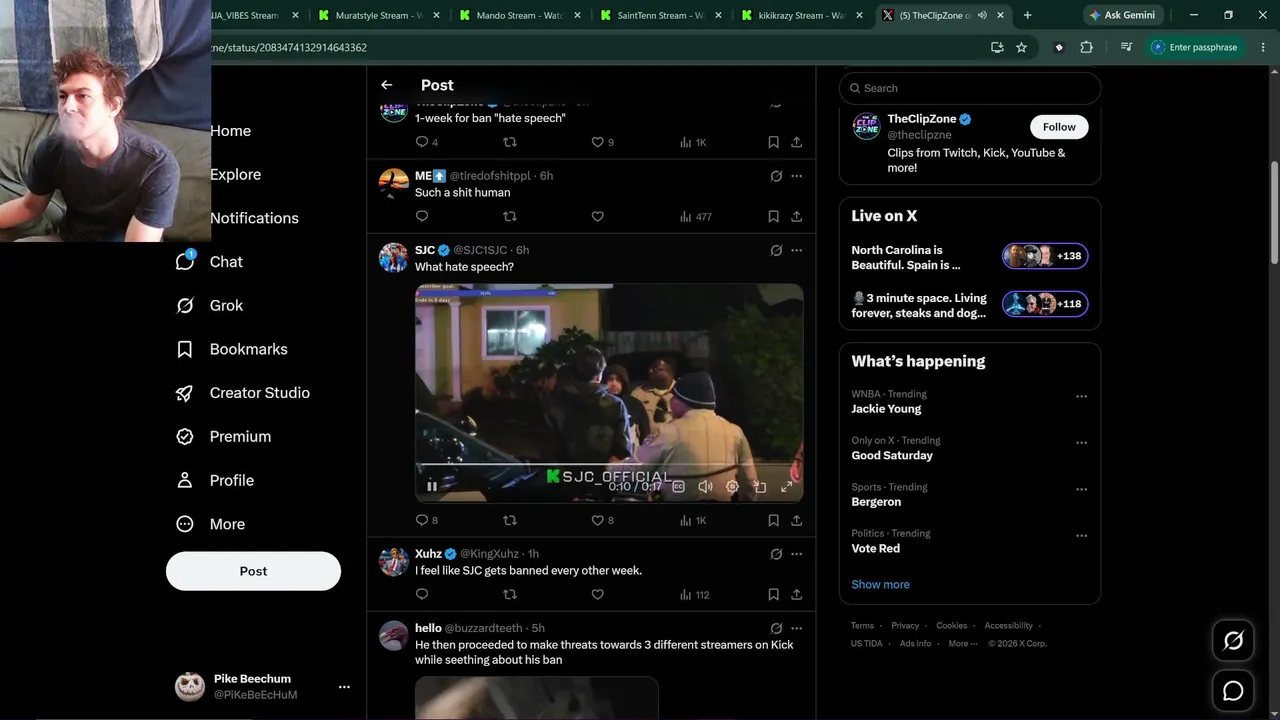This screenshot has height=720, width=1280.
Task: Seek on the SJC video progress bar
Action: (609, 465)
